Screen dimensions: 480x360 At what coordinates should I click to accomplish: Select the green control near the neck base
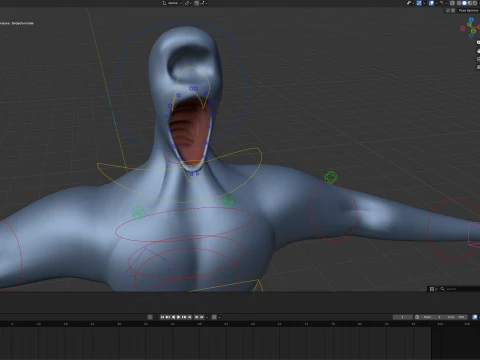228,201
